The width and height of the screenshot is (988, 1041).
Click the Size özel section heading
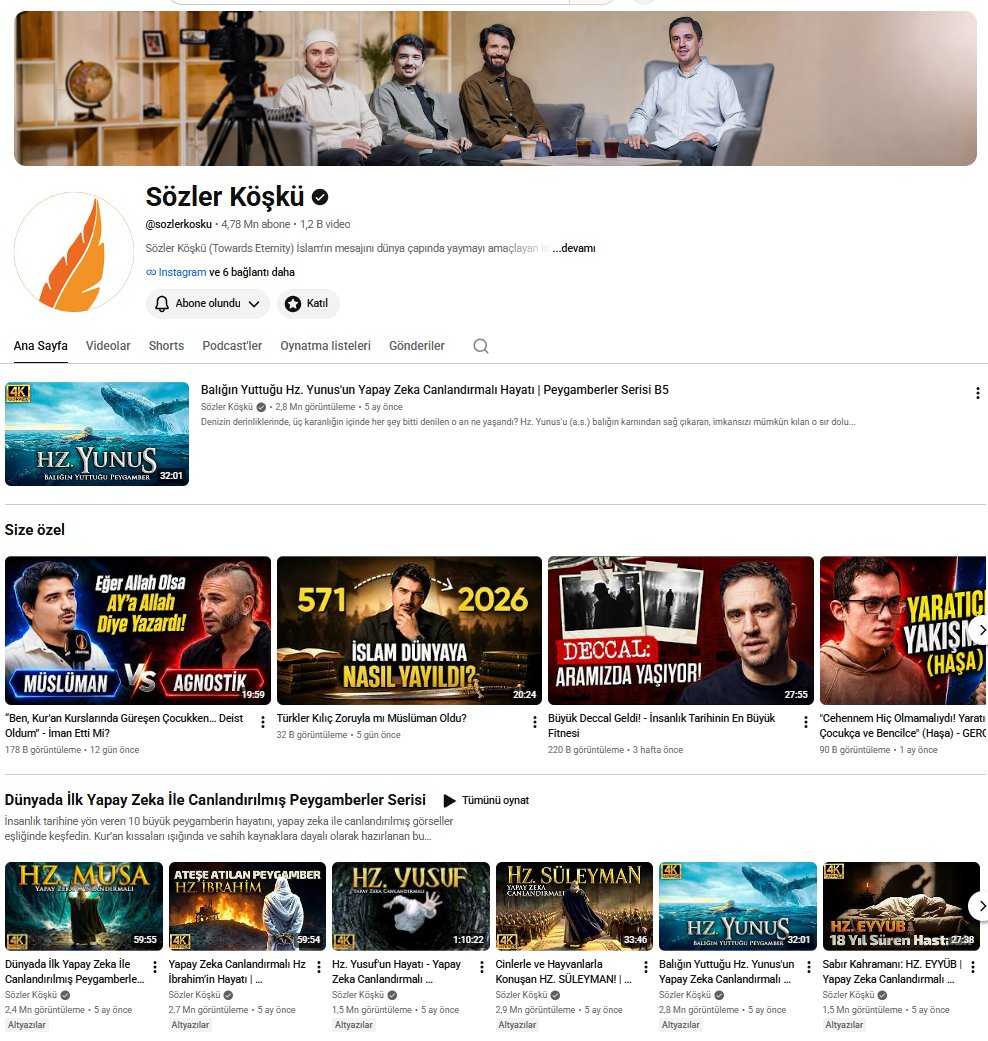[35, 530]
